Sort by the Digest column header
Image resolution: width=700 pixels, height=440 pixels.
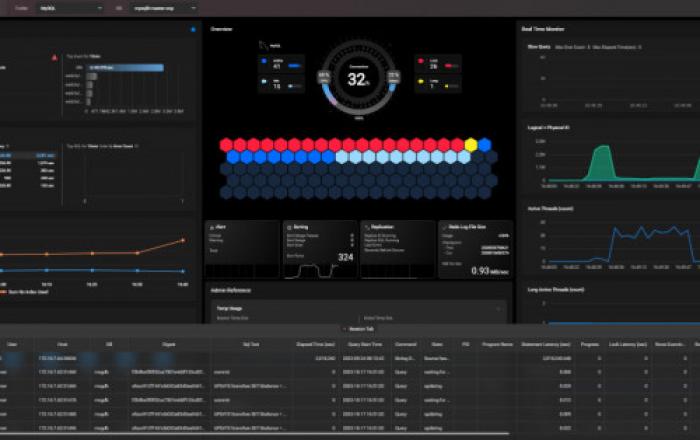point(169,344)
